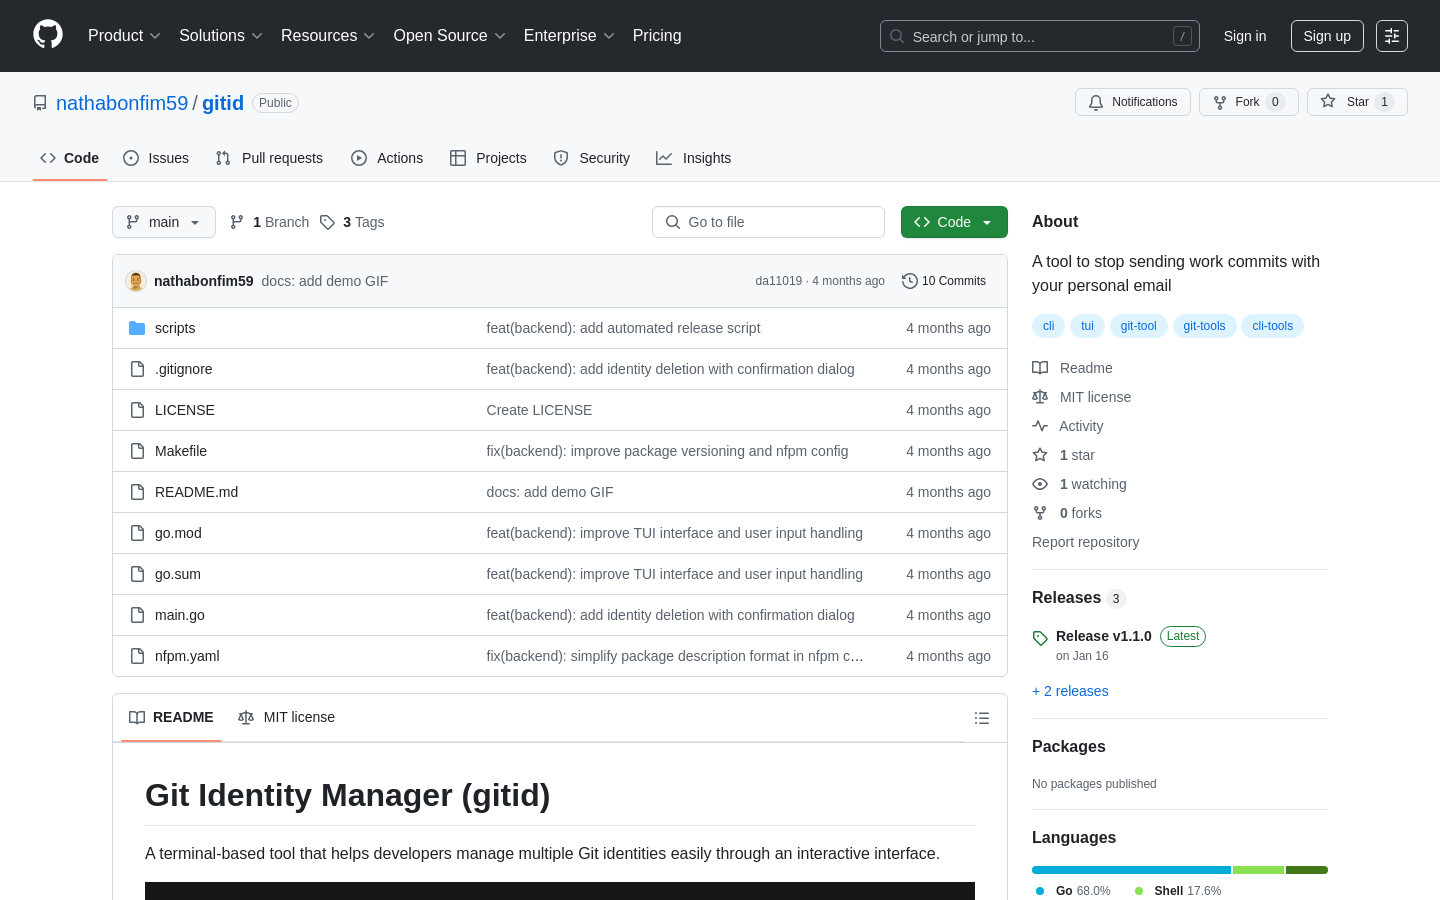1440x900 pixels.
Task: Open the tui topic tag
Action: (x=1087, y=326)
